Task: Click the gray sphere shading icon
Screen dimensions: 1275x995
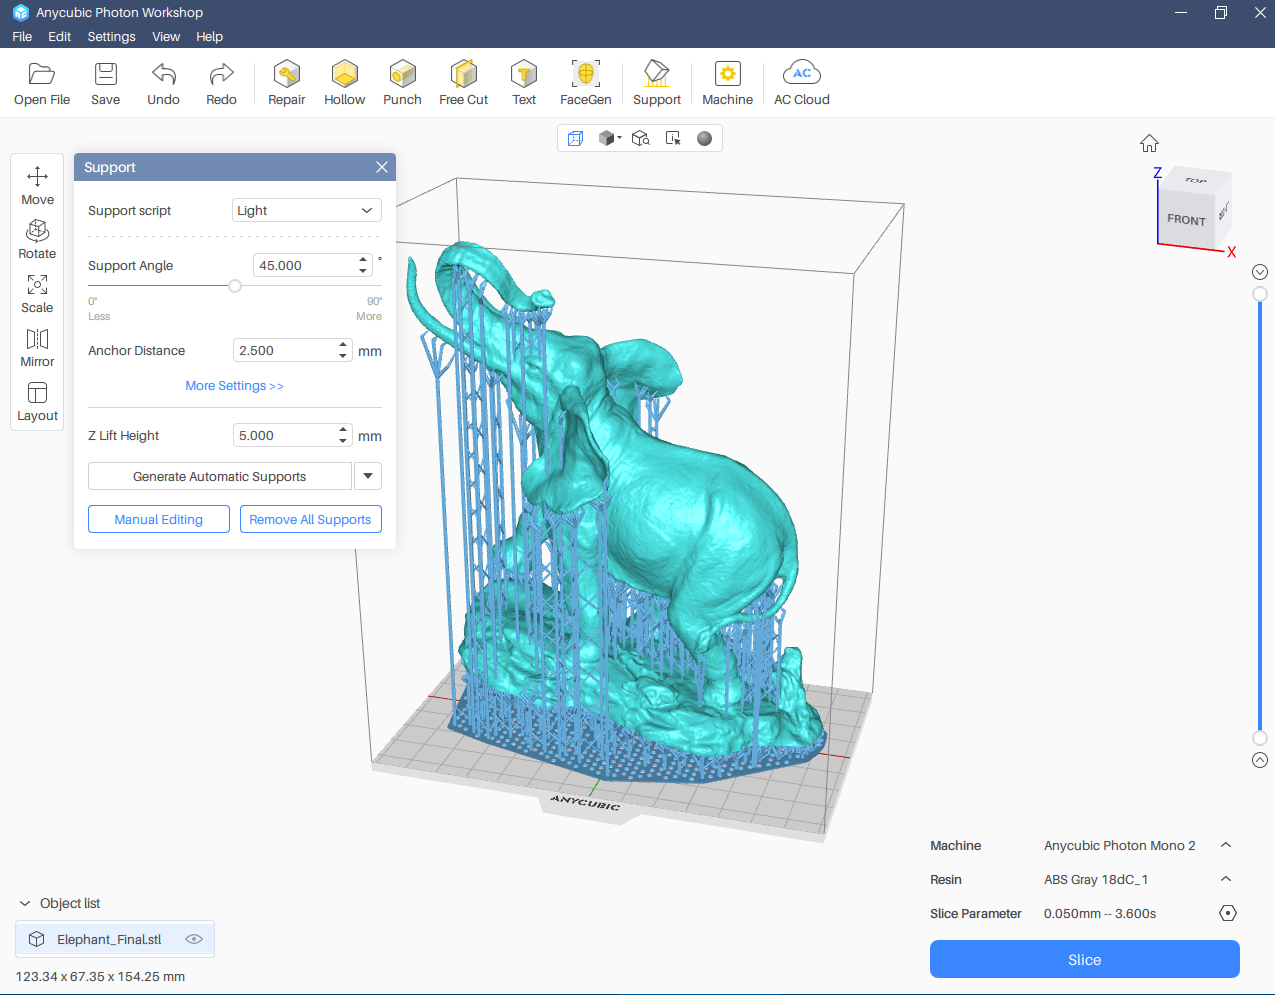Action: tap(704, 138)
